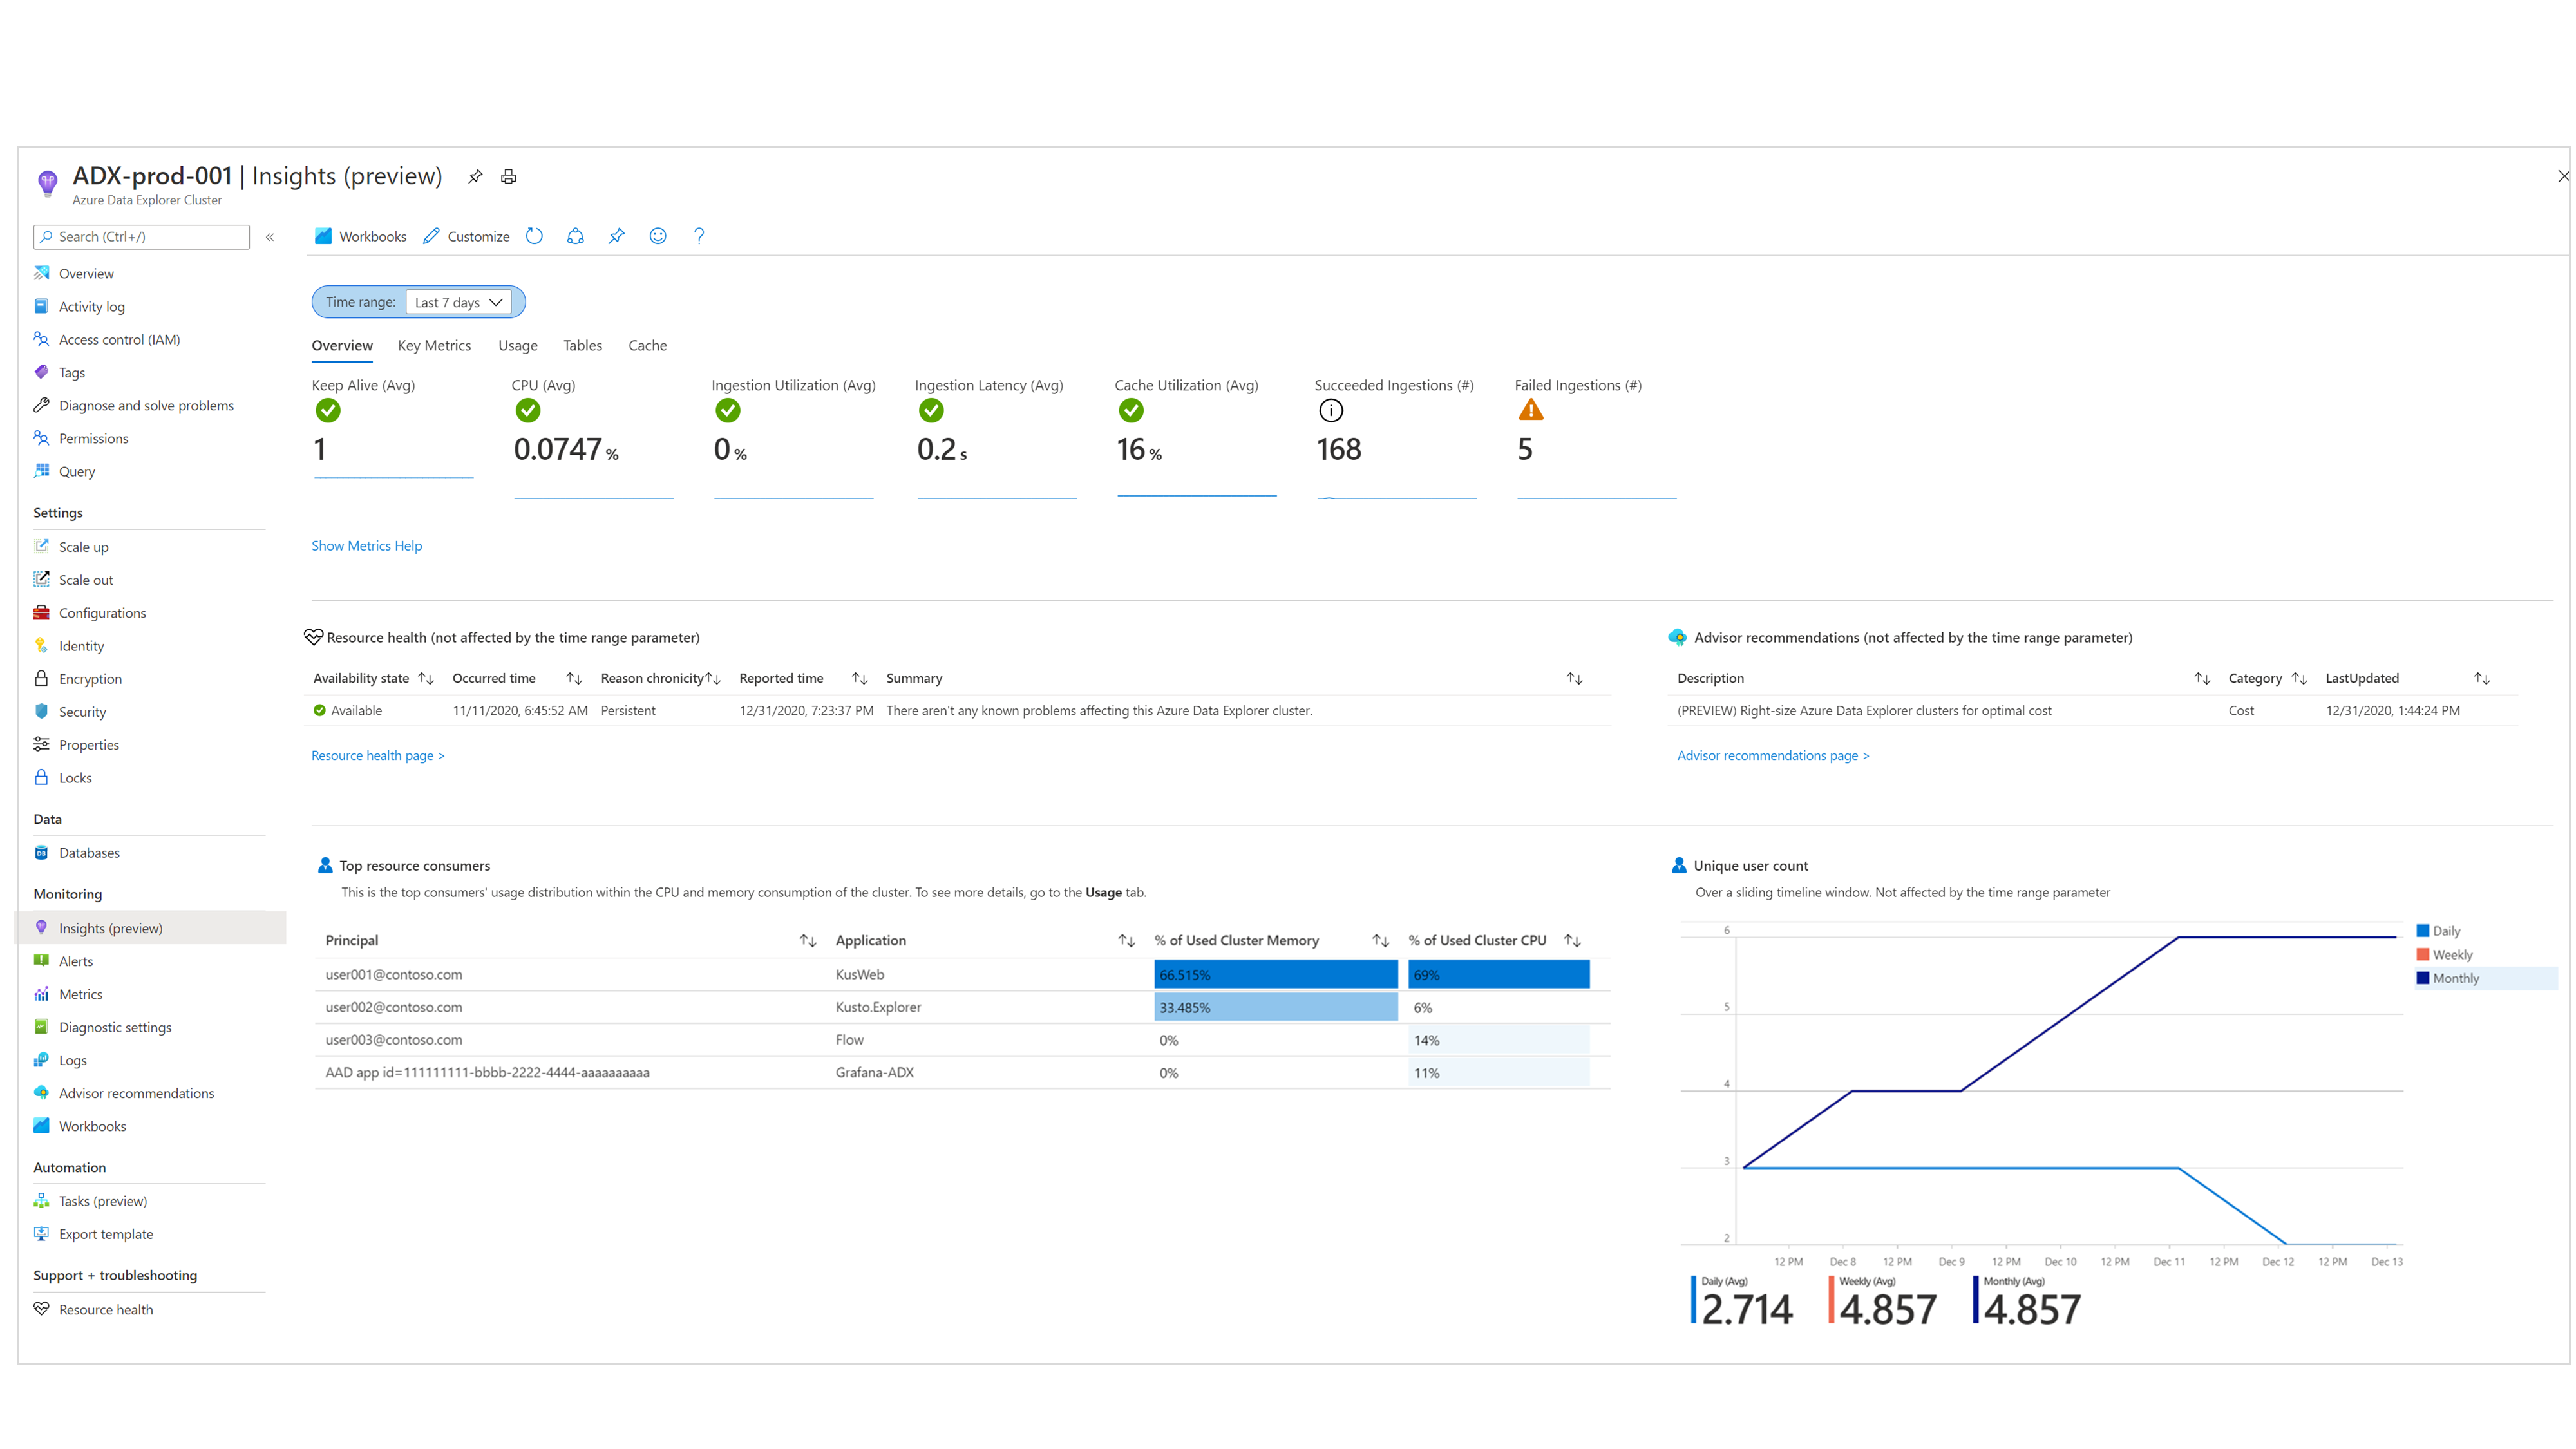Click the Show Metrics Help link
Image resolution: width=2576 pixels, height=1449 pixels.
366,545
